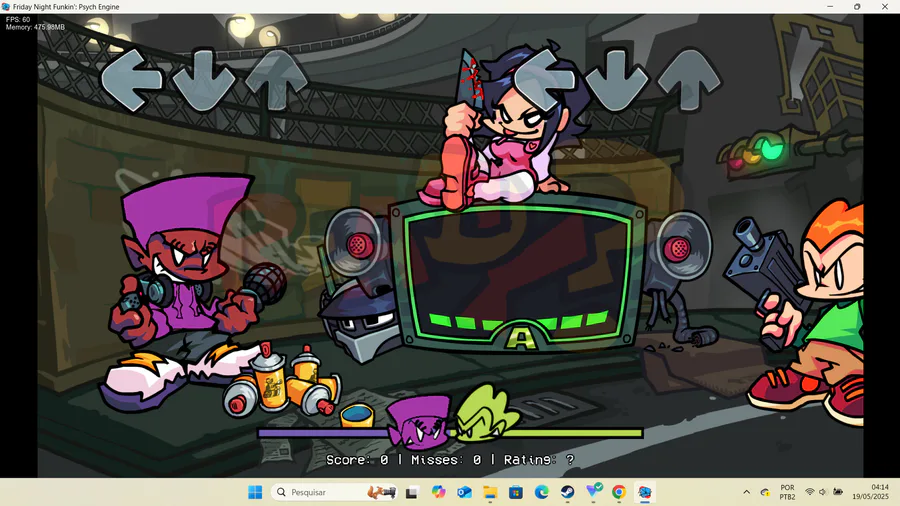Open the Windows Start menu
The width and height of the screenshot is (900, 506).
(x=255, y=492)
